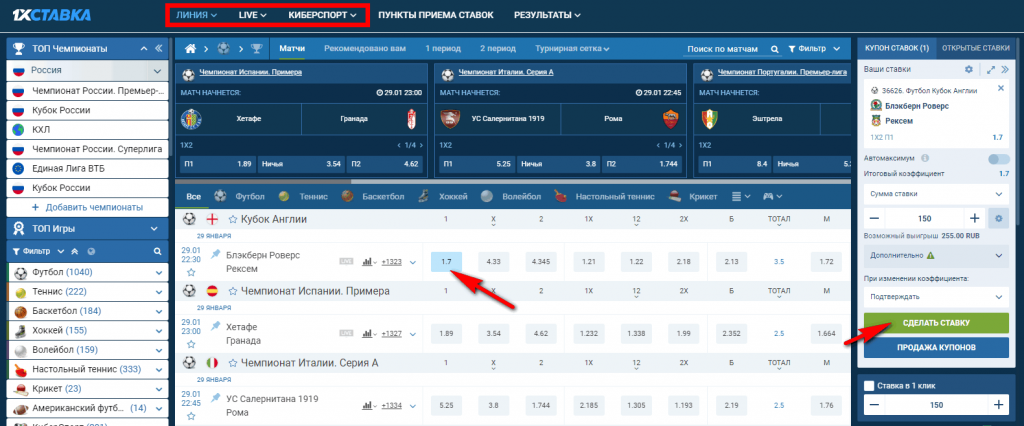Open the Подтверждать dropdown
The height and width of the screenshot is (426, 1024).
pyautogui.click(x=936, y=297)
